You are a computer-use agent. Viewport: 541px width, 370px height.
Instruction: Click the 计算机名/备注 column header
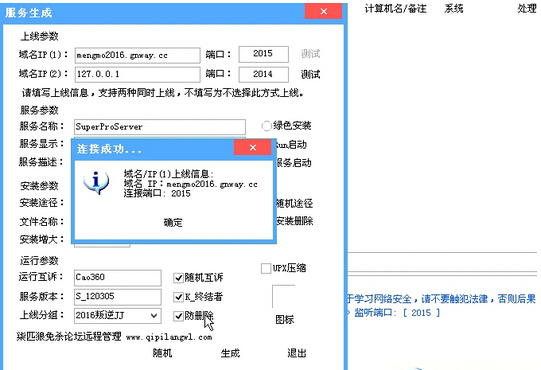pos(395,9)
